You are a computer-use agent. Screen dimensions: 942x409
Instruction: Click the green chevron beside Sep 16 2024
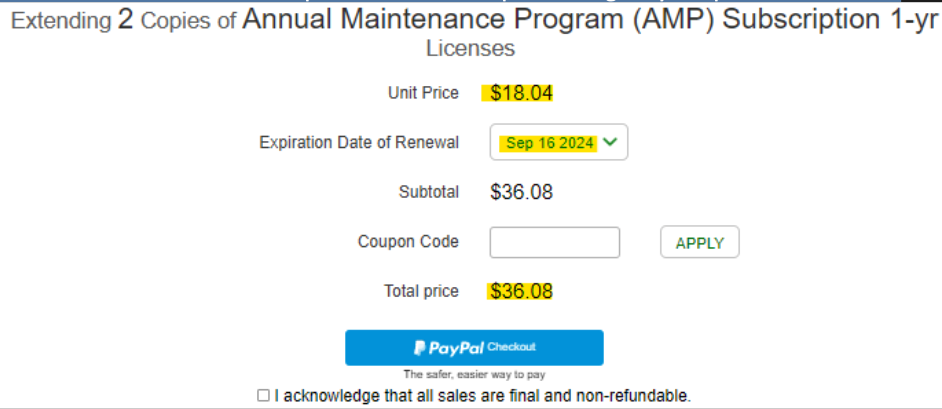click(610, 142)
